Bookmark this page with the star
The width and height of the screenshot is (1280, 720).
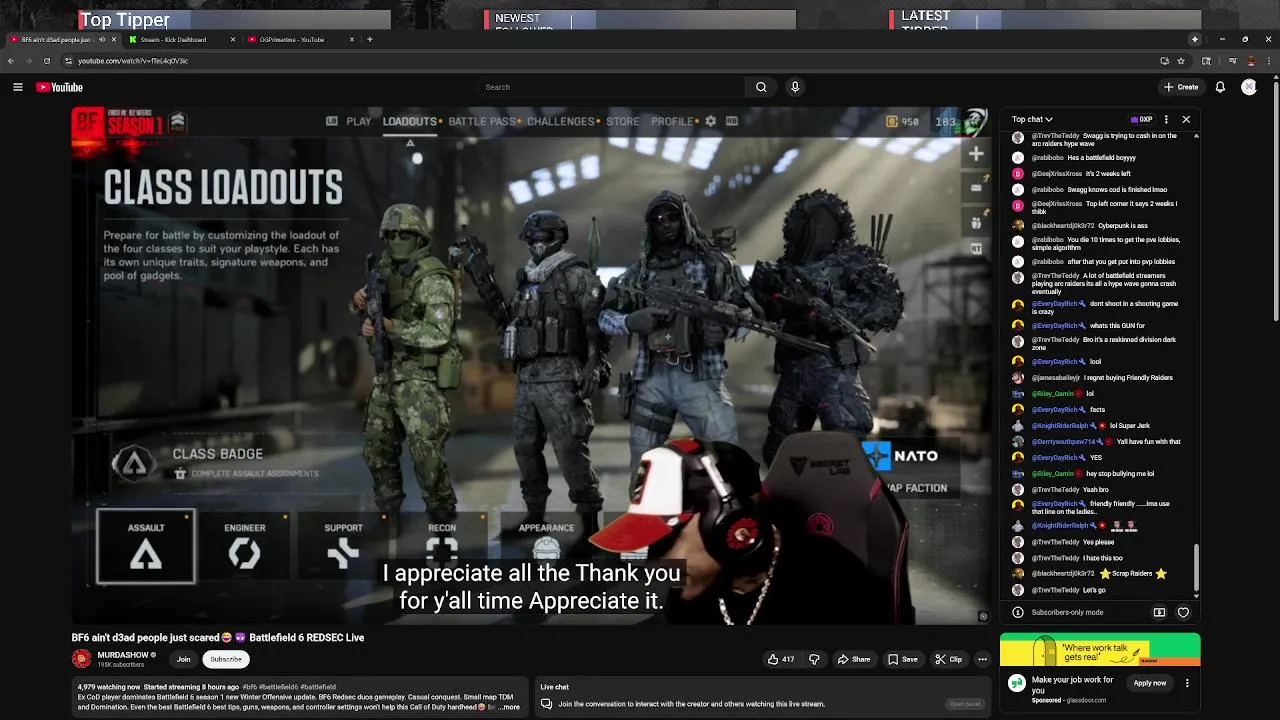coord(1180,61)
